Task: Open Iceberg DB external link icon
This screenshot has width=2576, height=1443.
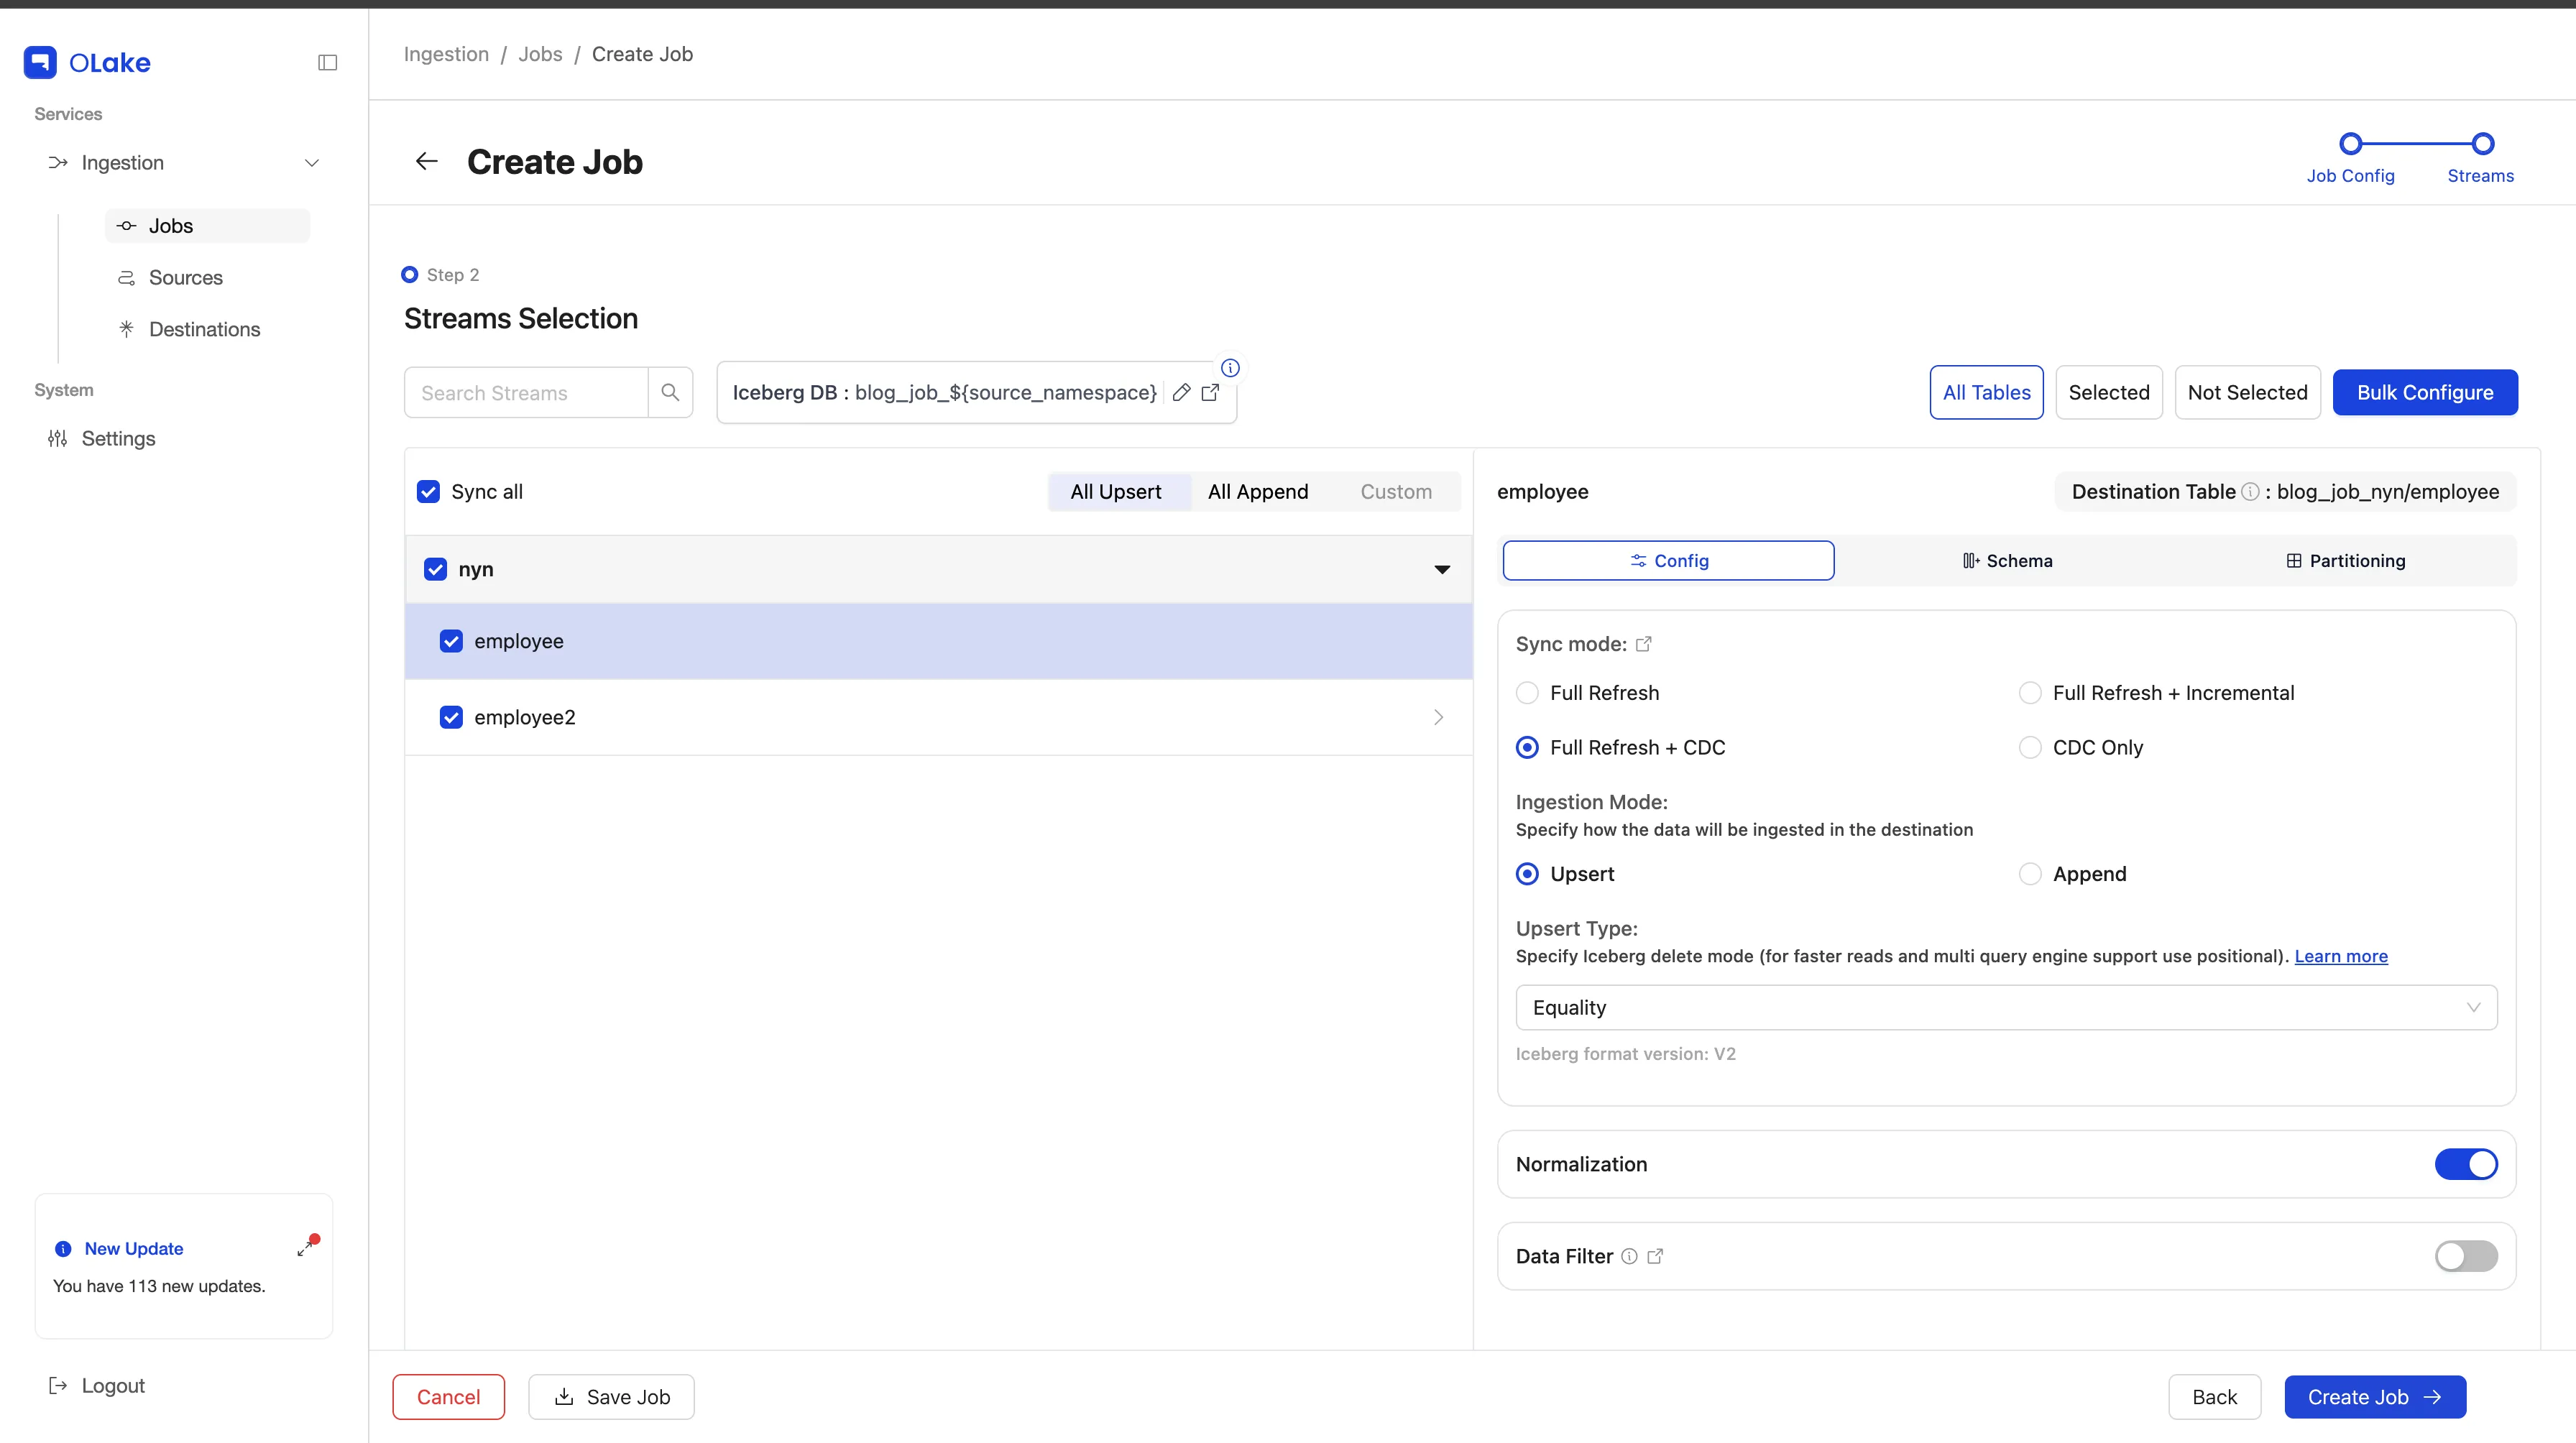Action: pyautogui.click(x=1210, y=392)
